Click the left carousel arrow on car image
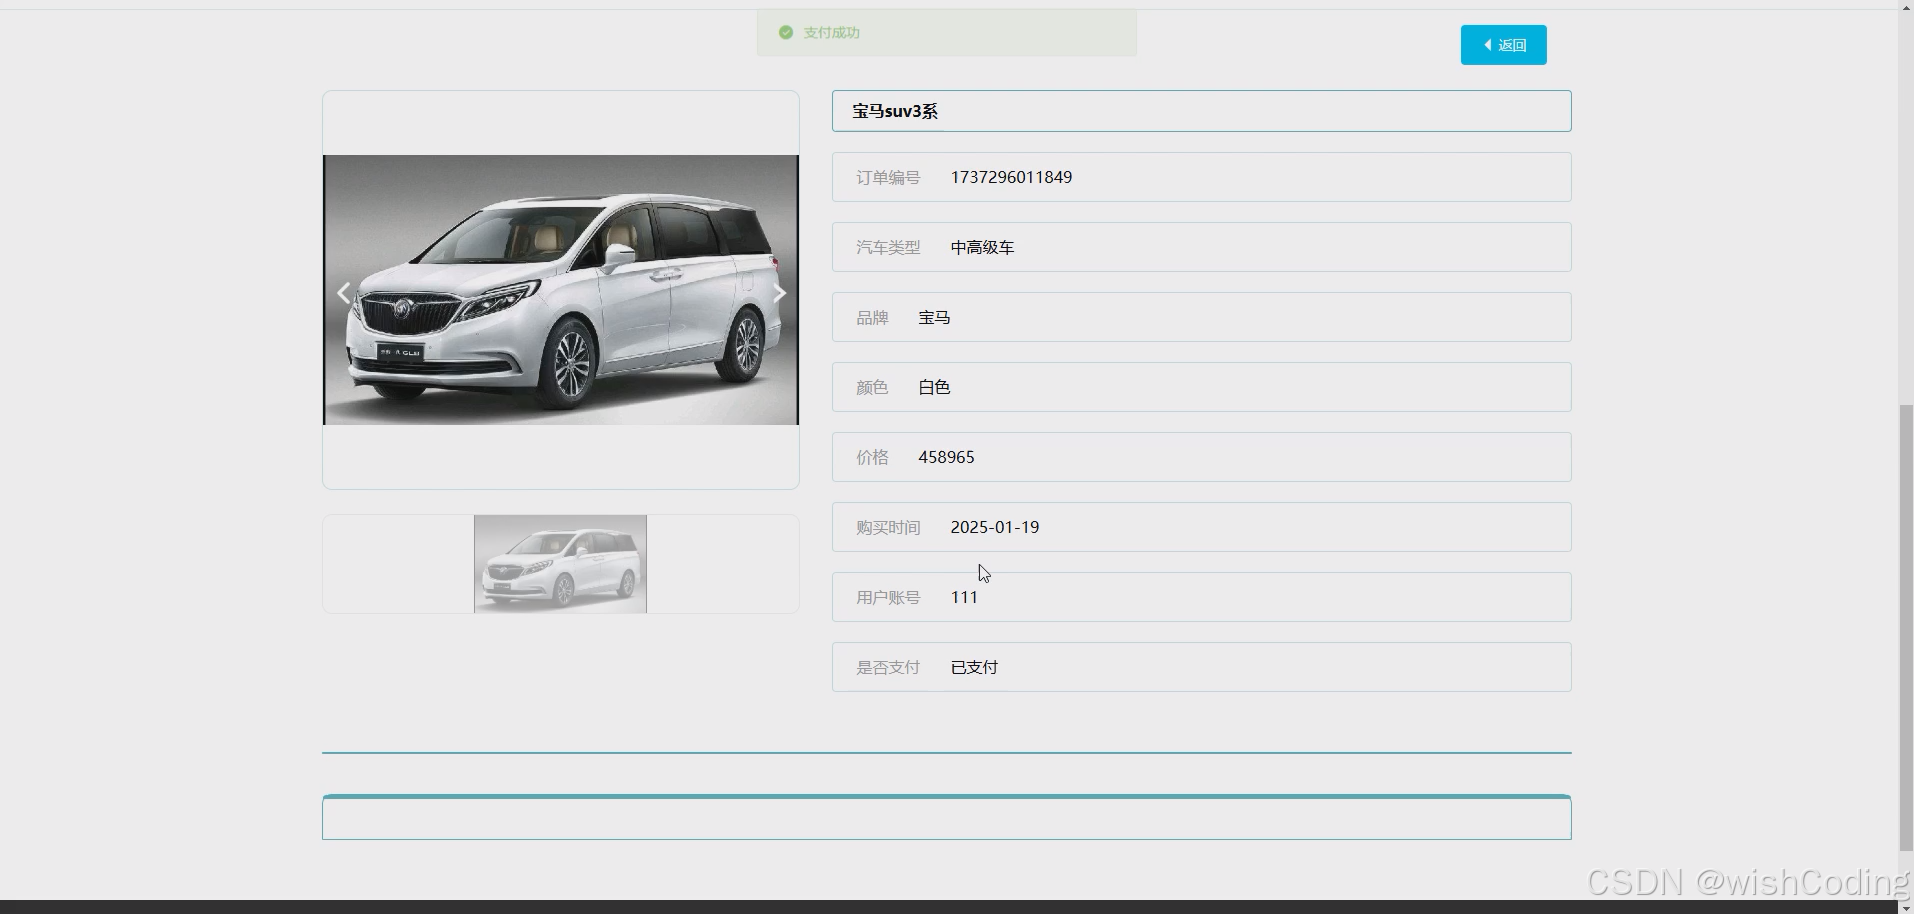This screenshot has height=914, width=1914. pos(343,292)
